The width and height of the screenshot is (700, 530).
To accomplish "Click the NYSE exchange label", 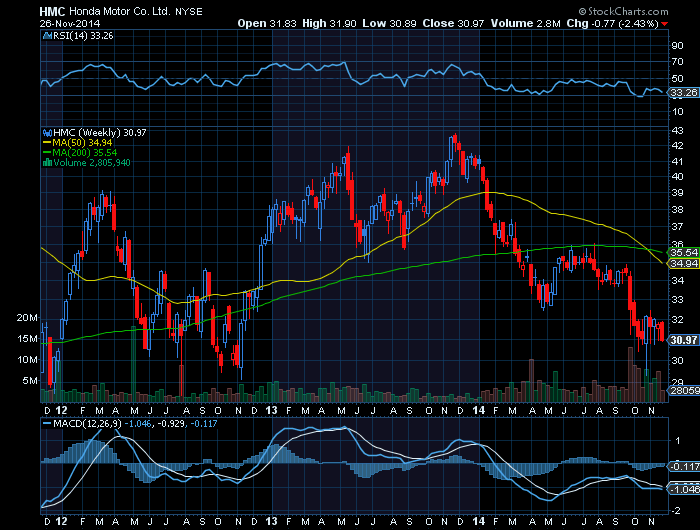I will point(188,12).
